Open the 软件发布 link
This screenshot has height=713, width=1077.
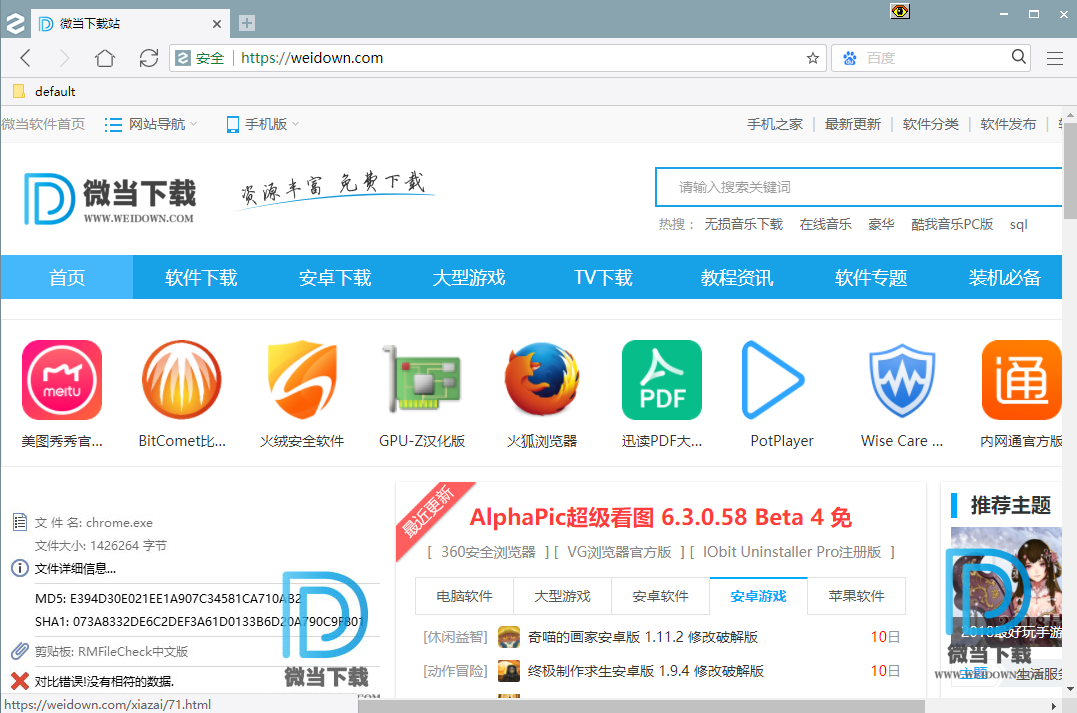[1008, 124]
